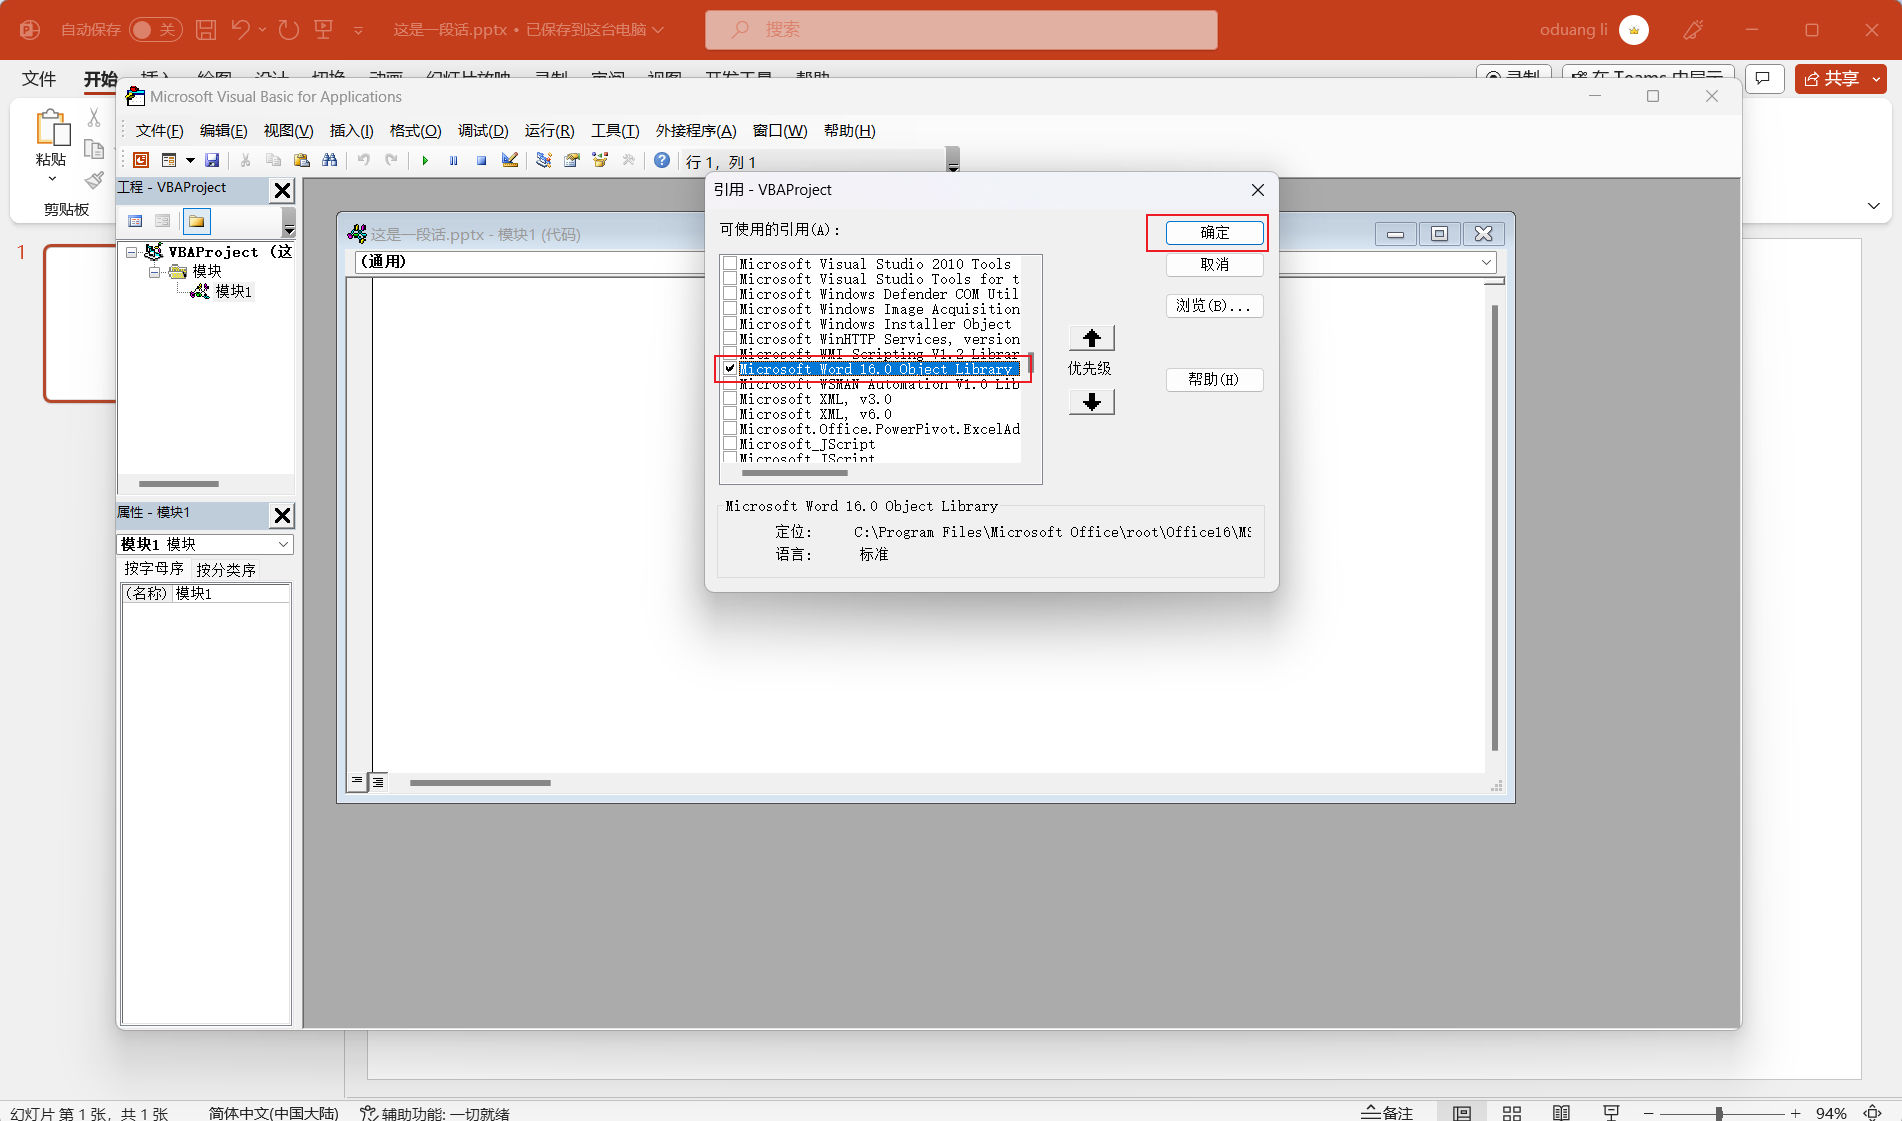Click 帮助(H) button in references dialog
1902x1121 pixels.
(x=1214, y=380)
